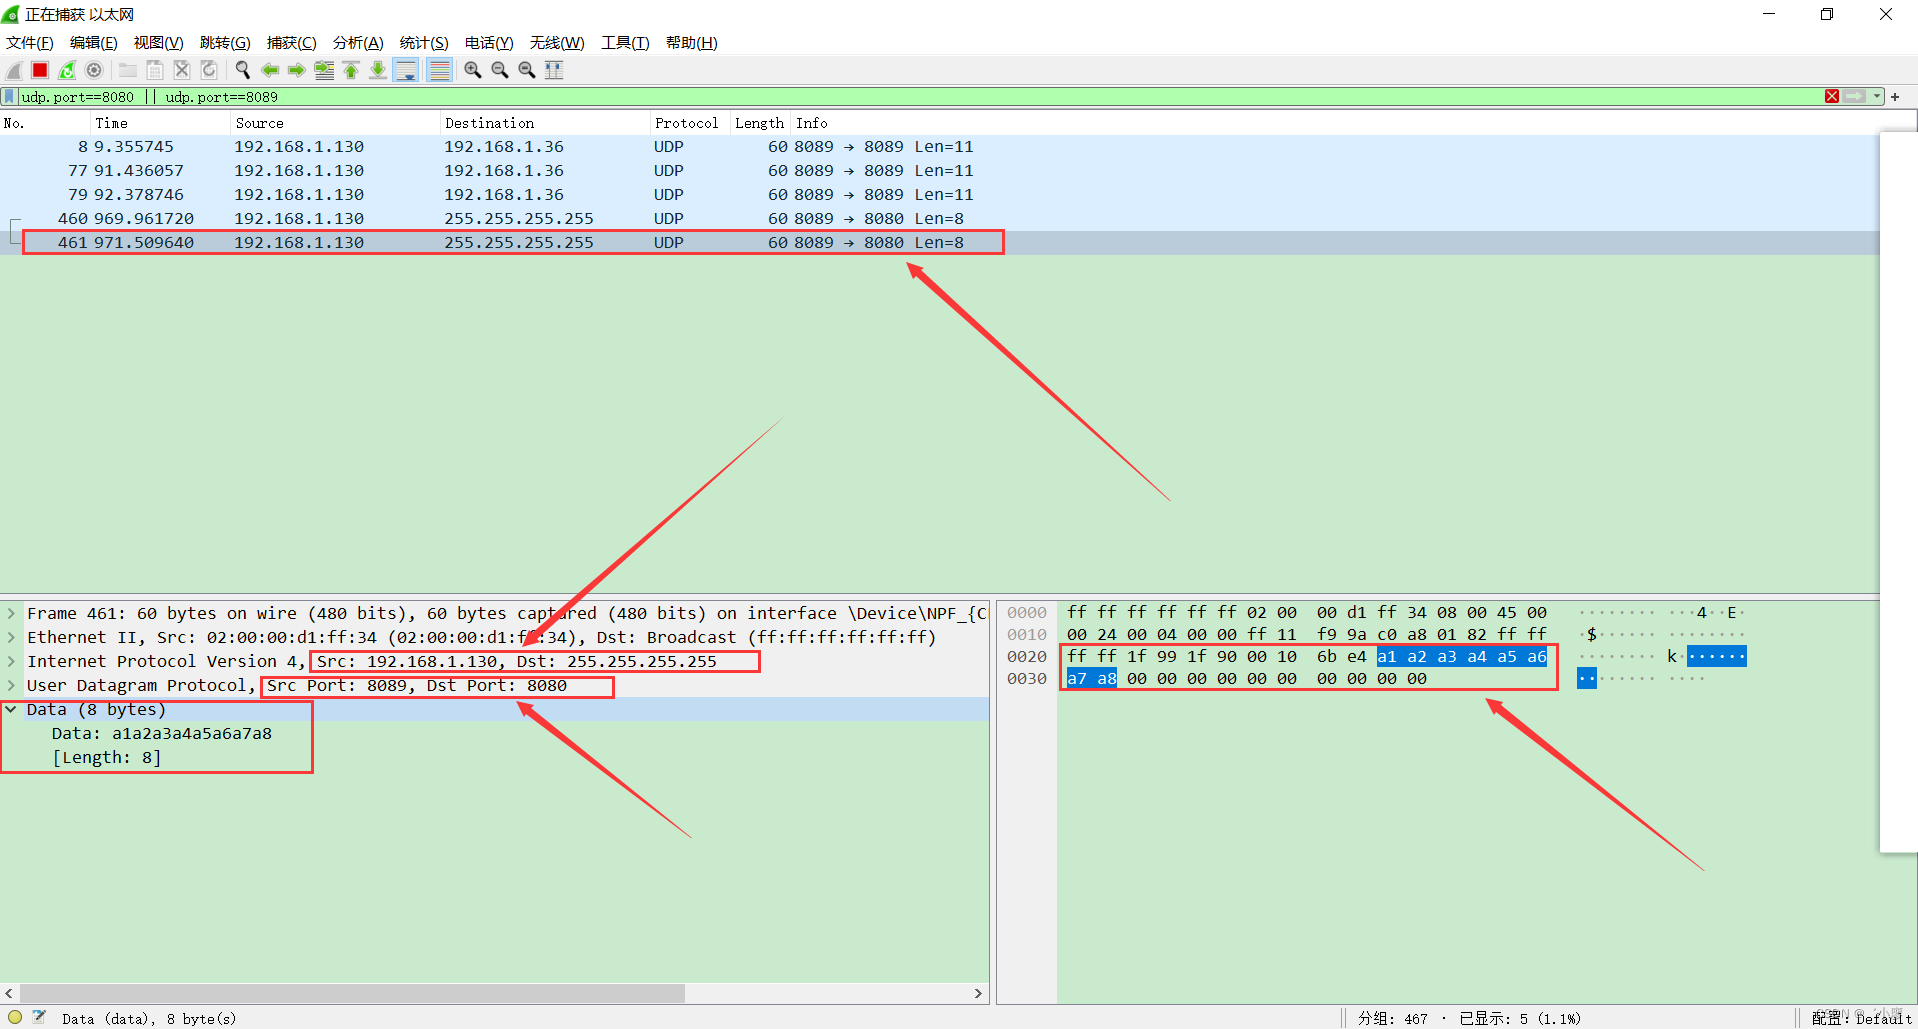The image size is (1918, 1029).
Task: Open Find a packet magnifier
Action: click(x=243, y=70)
